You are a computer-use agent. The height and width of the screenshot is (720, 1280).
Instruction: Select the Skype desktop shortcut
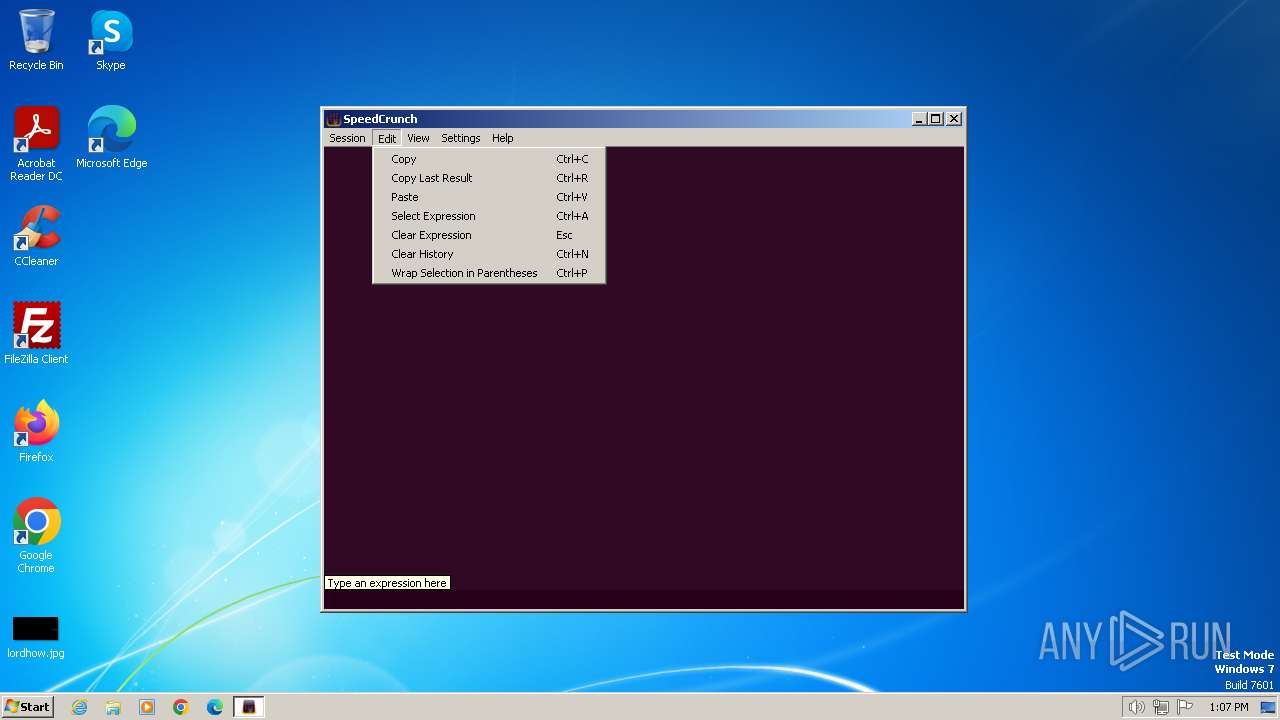pos(111,40)
